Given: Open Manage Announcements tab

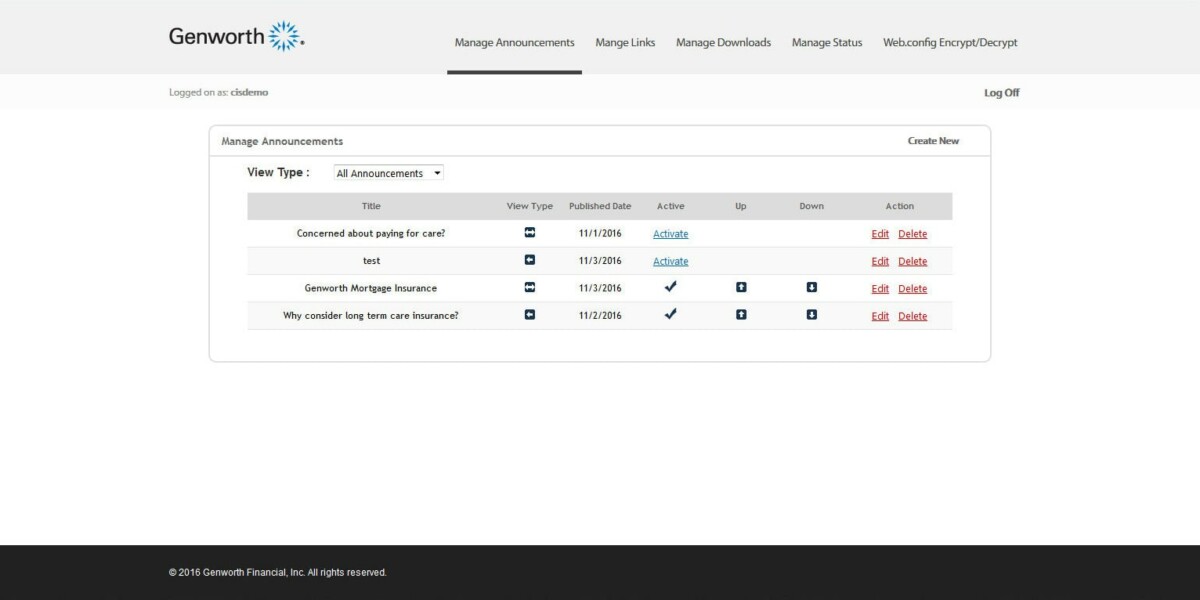Looking at the screenshot, I should point(514,43).
